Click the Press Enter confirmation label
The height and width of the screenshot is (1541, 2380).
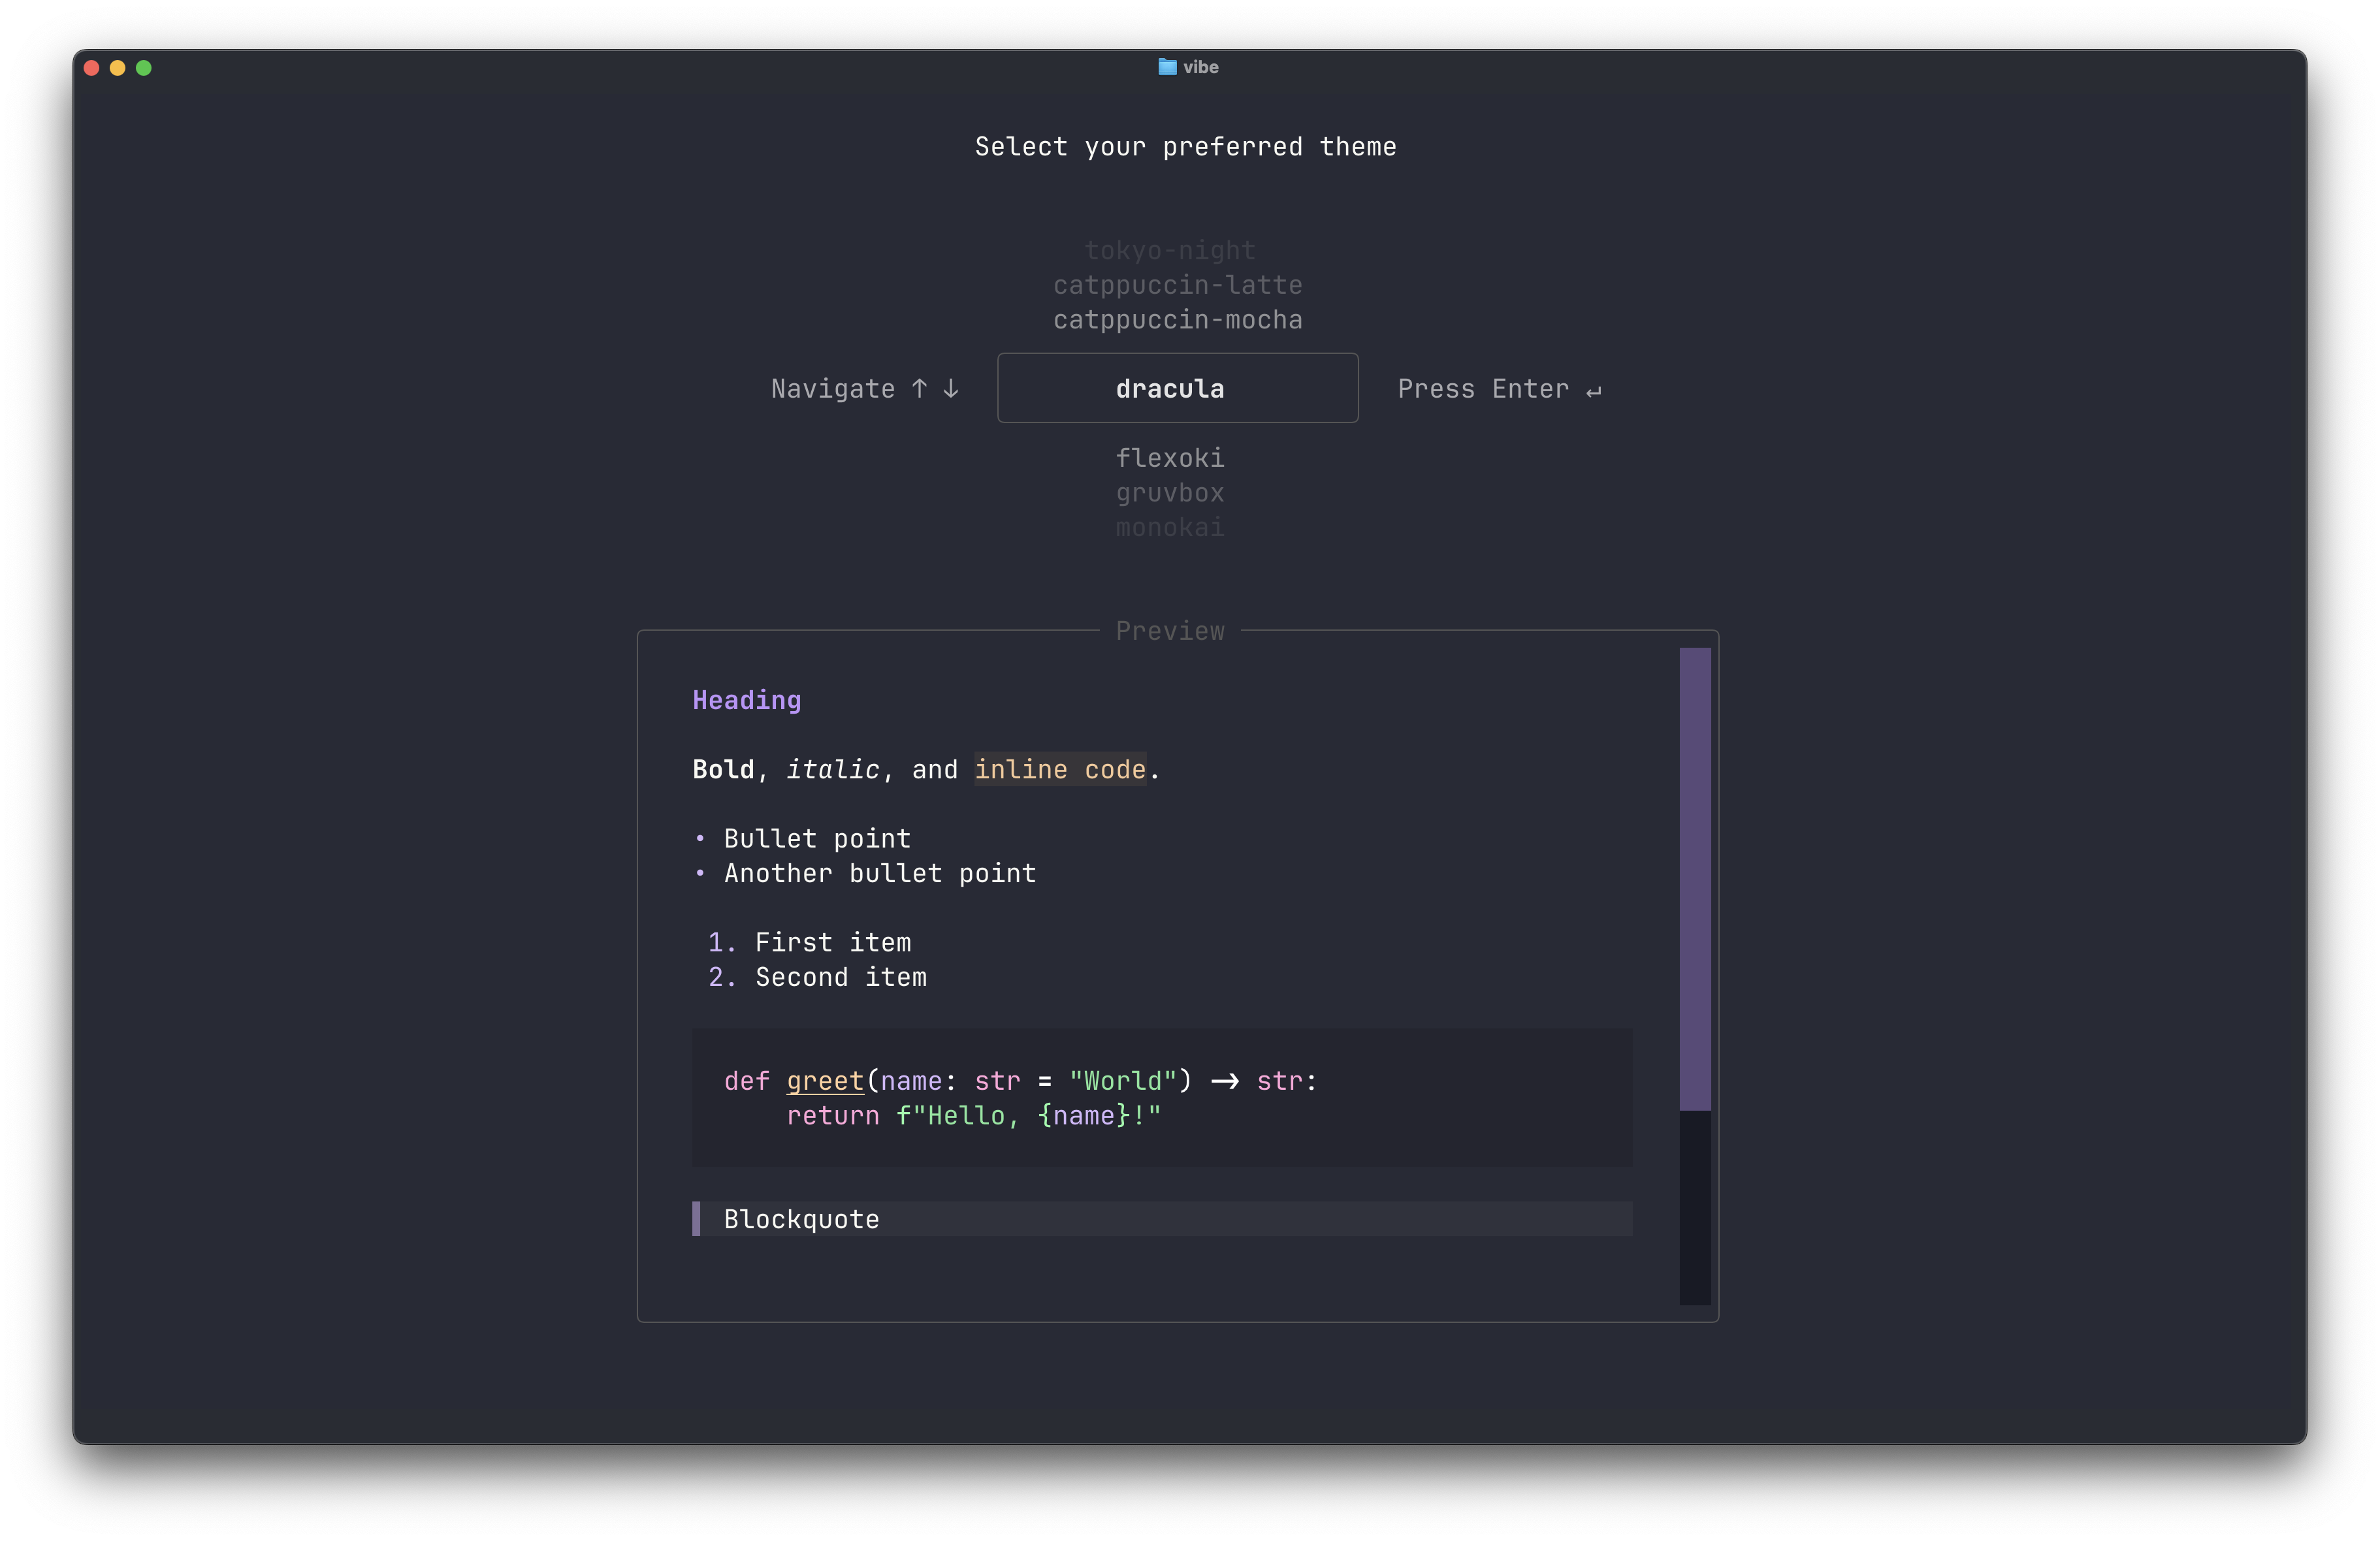tap(1500, 388)
